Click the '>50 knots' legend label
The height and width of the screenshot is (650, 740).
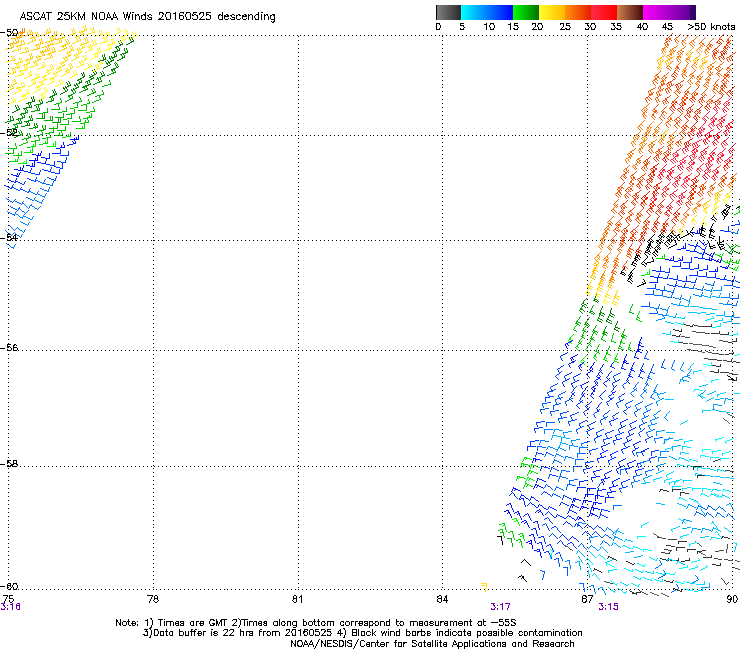click(x=711, y=27)
